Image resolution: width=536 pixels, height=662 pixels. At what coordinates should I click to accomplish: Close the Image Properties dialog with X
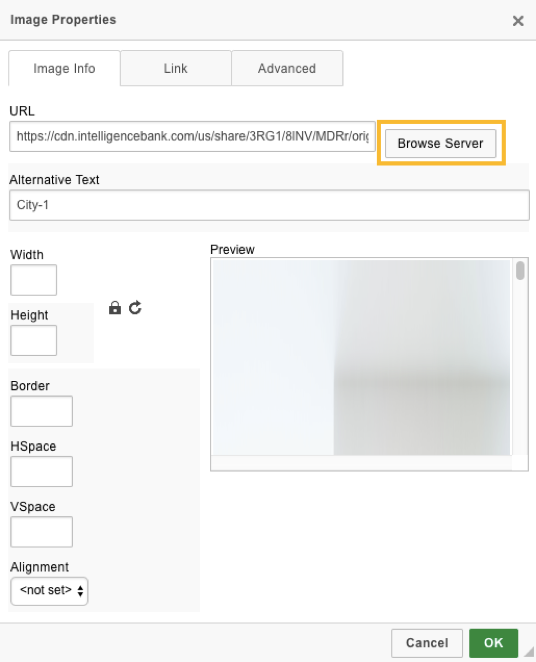tap(518, 21)
